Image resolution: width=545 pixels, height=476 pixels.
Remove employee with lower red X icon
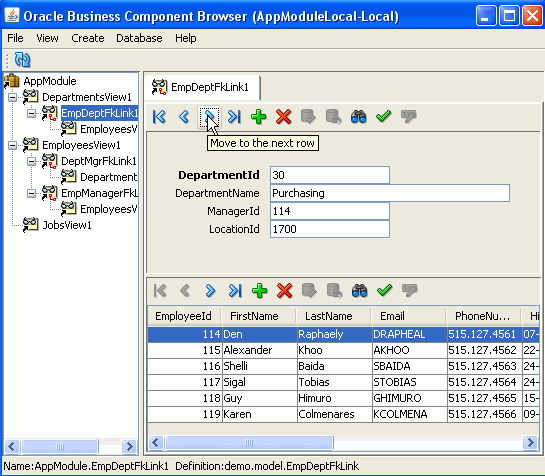[285, 291]
